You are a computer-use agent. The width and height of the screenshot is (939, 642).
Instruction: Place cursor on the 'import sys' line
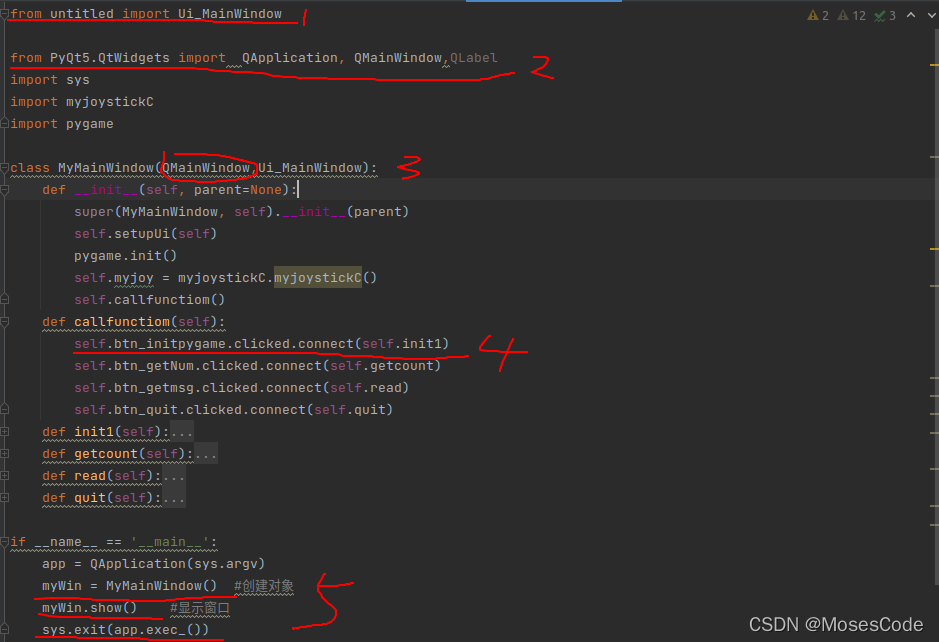[50, 80]
